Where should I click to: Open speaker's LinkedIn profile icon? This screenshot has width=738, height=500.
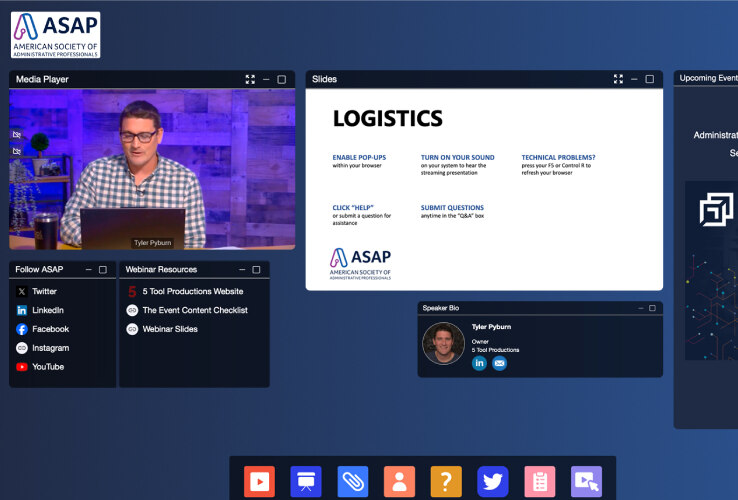[479, 363]
